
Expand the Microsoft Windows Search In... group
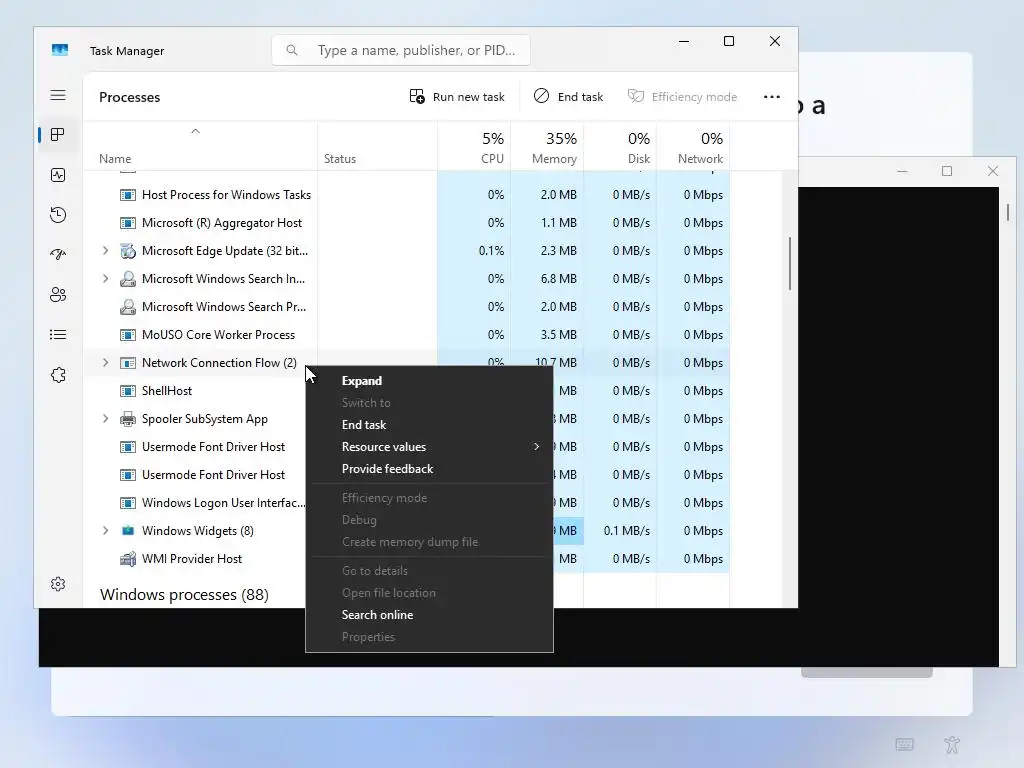[105, 279]
